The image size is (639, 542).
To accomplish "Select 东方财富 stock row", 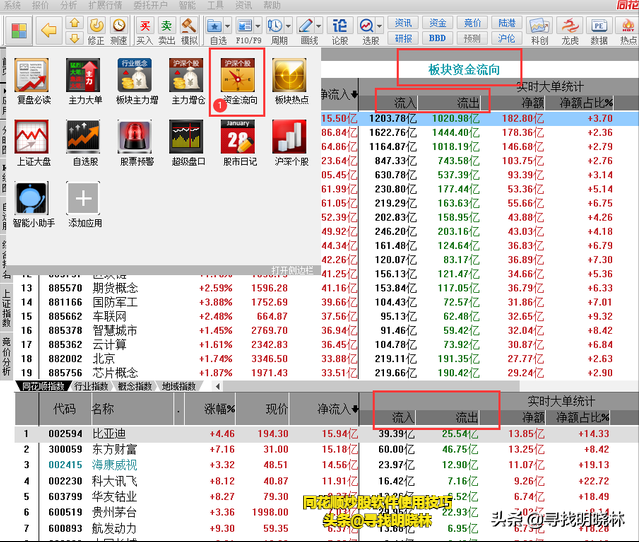I will point(326,449).
